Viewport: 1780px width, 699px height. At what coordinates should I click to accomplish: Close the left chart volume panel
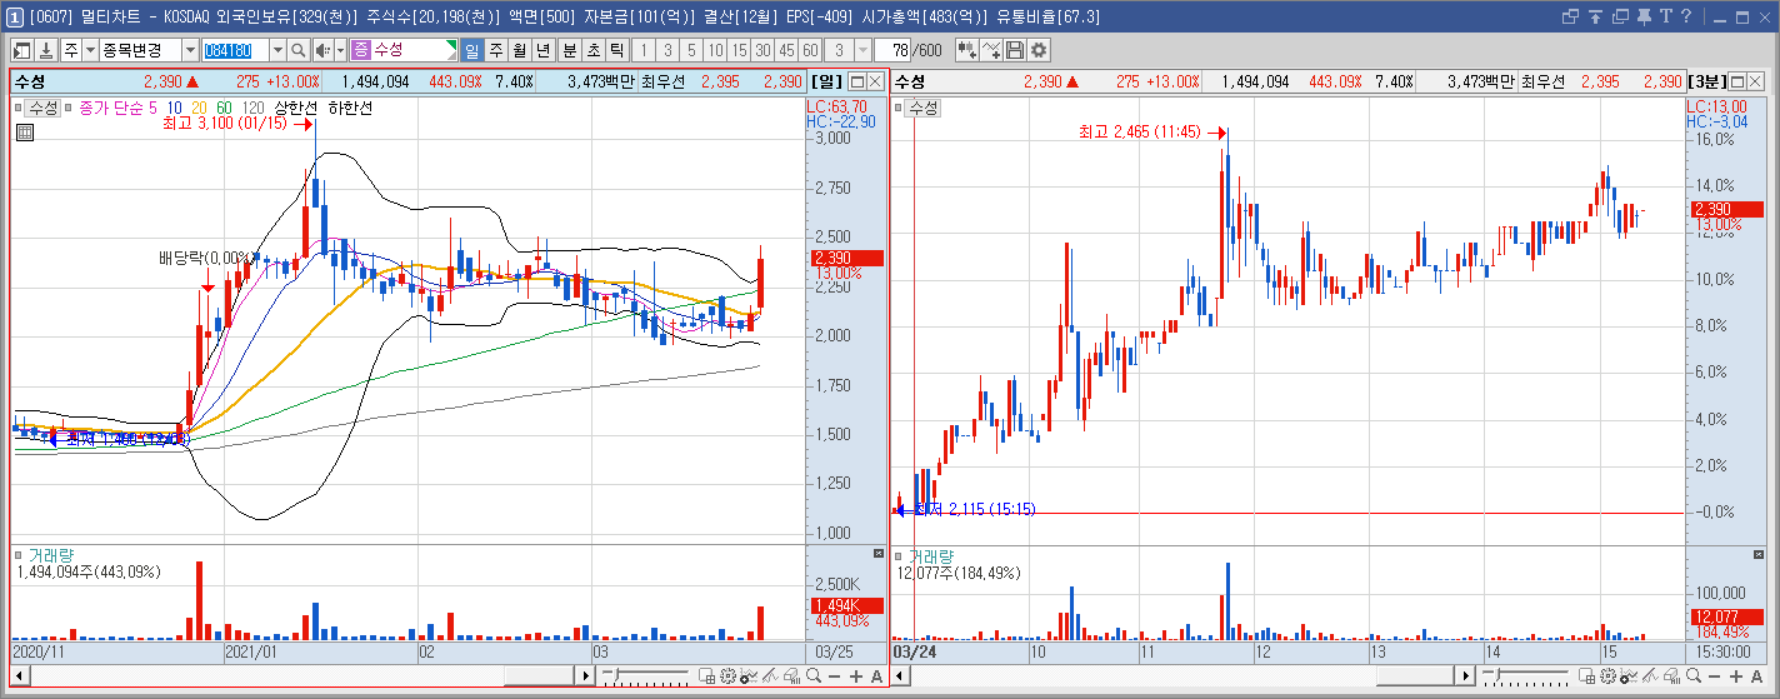(879, 554)
